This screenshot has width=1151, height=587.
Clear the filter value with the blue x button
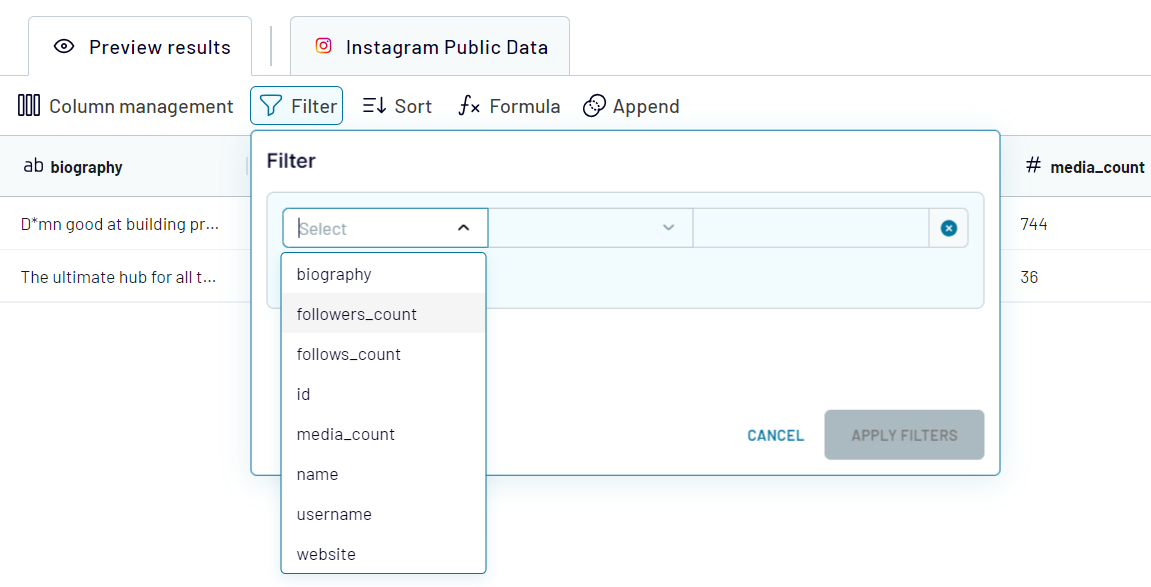click(x=949, y=227)
